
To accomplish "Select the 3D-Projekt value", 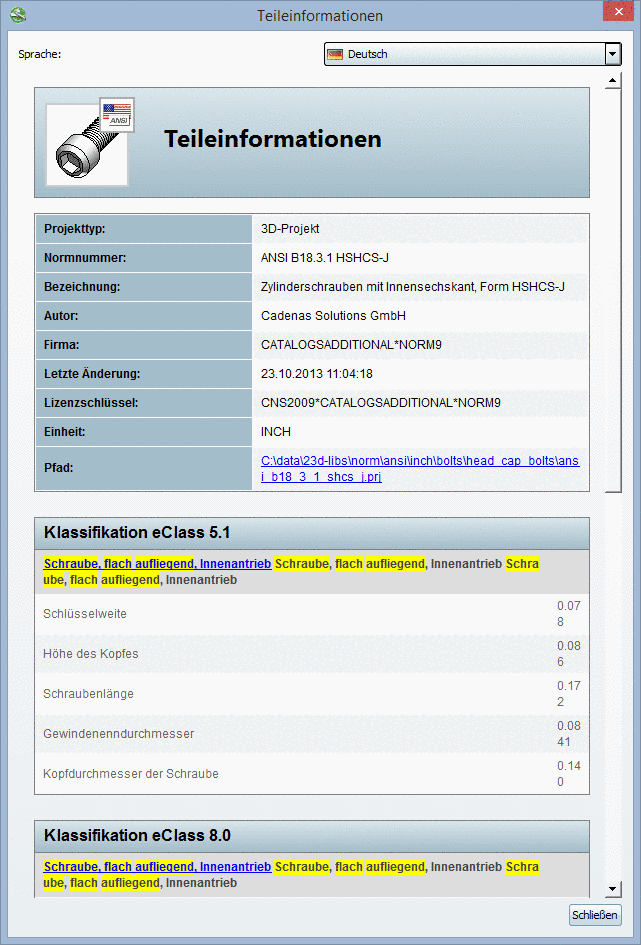I will coord(290,229).
